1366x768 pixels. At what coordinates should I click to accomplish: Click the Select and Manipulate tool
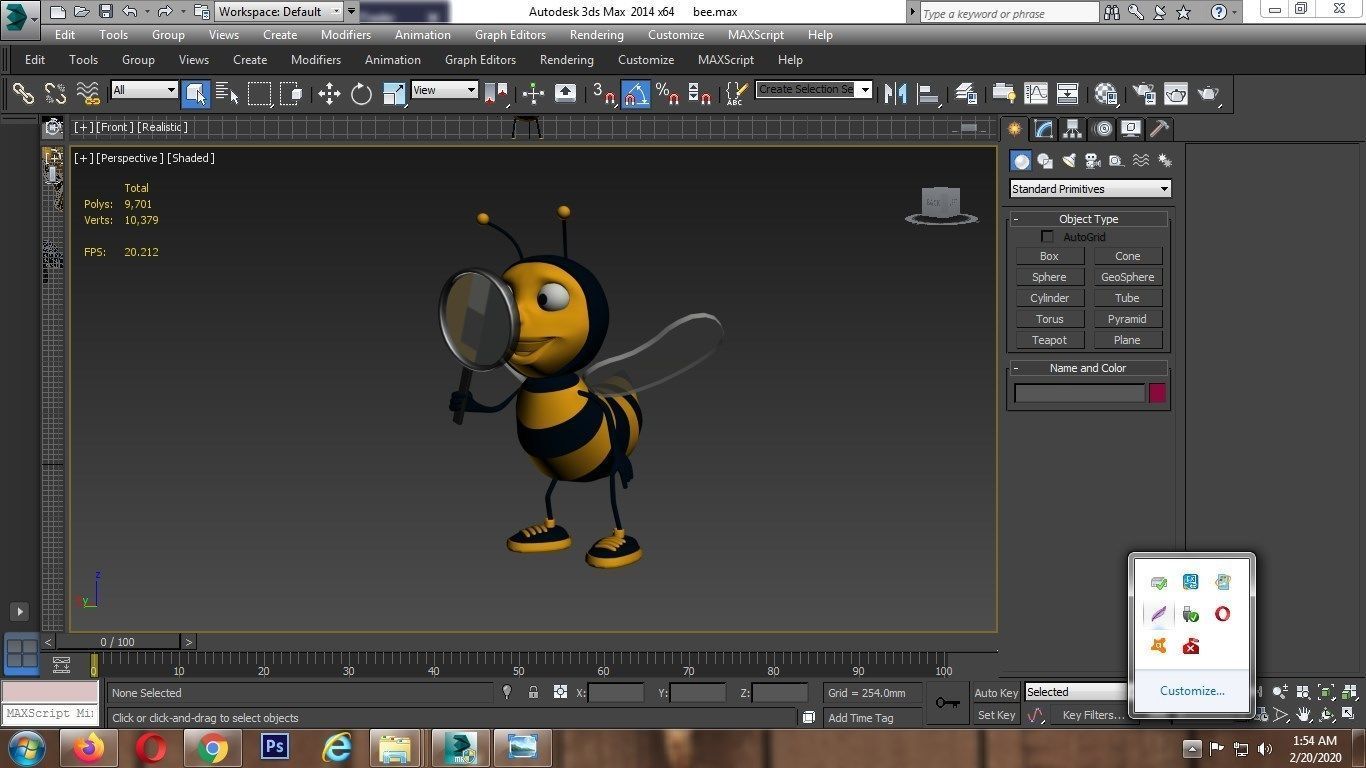(x=533, y=94)
